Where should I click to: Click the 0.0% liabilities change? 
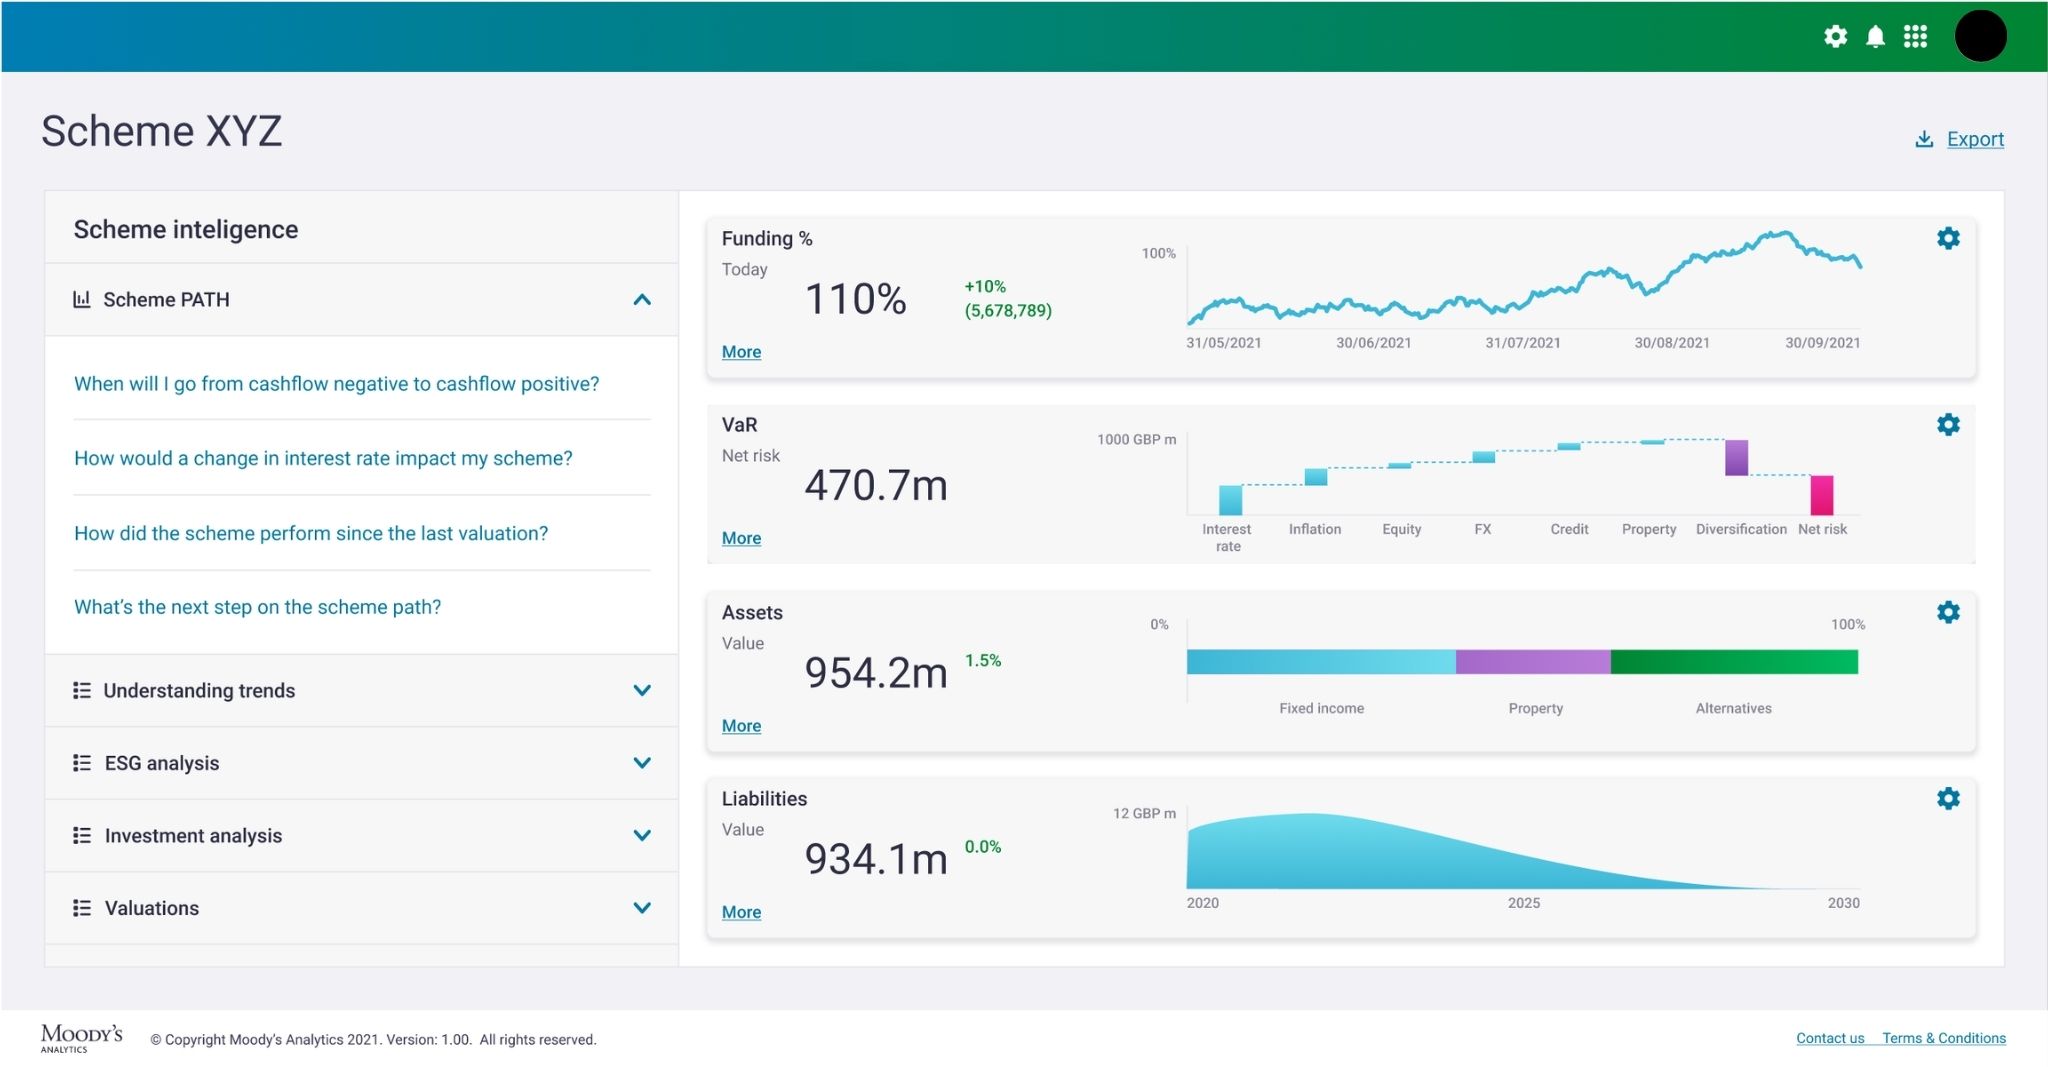click(982, 846)
